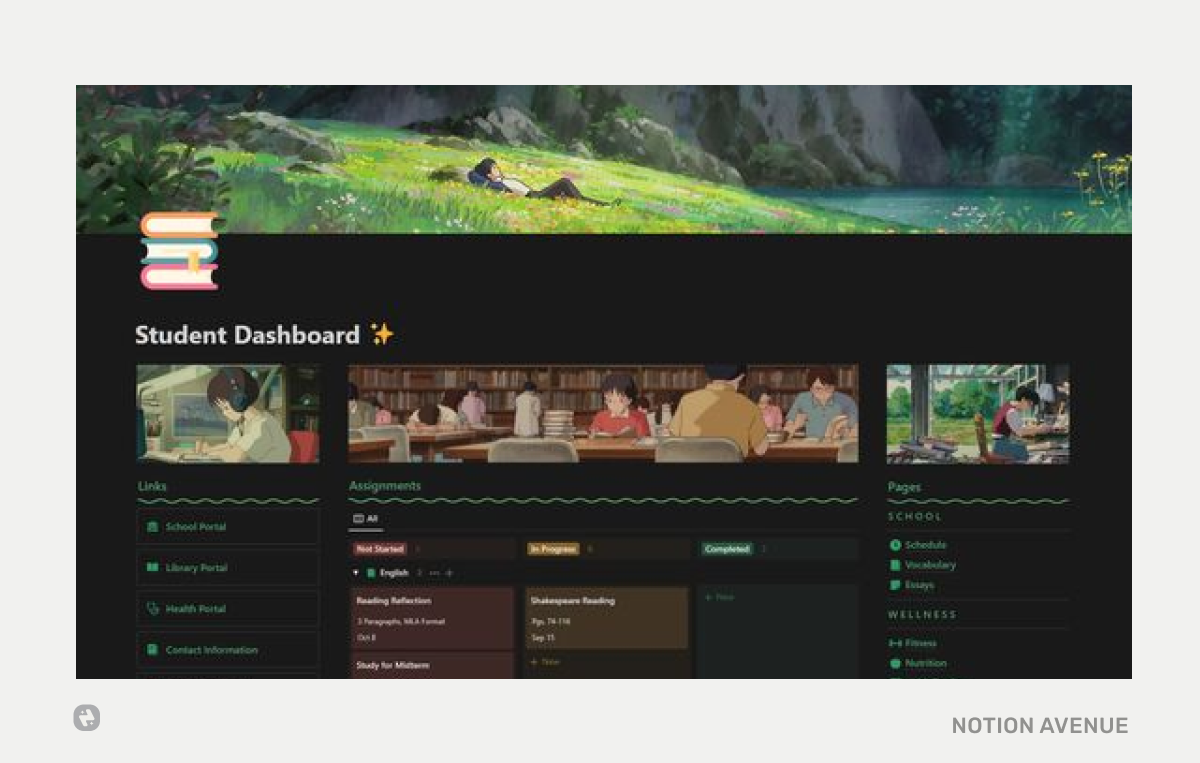Click the library study scene image
1200x763 pixels.
point(603,414)
